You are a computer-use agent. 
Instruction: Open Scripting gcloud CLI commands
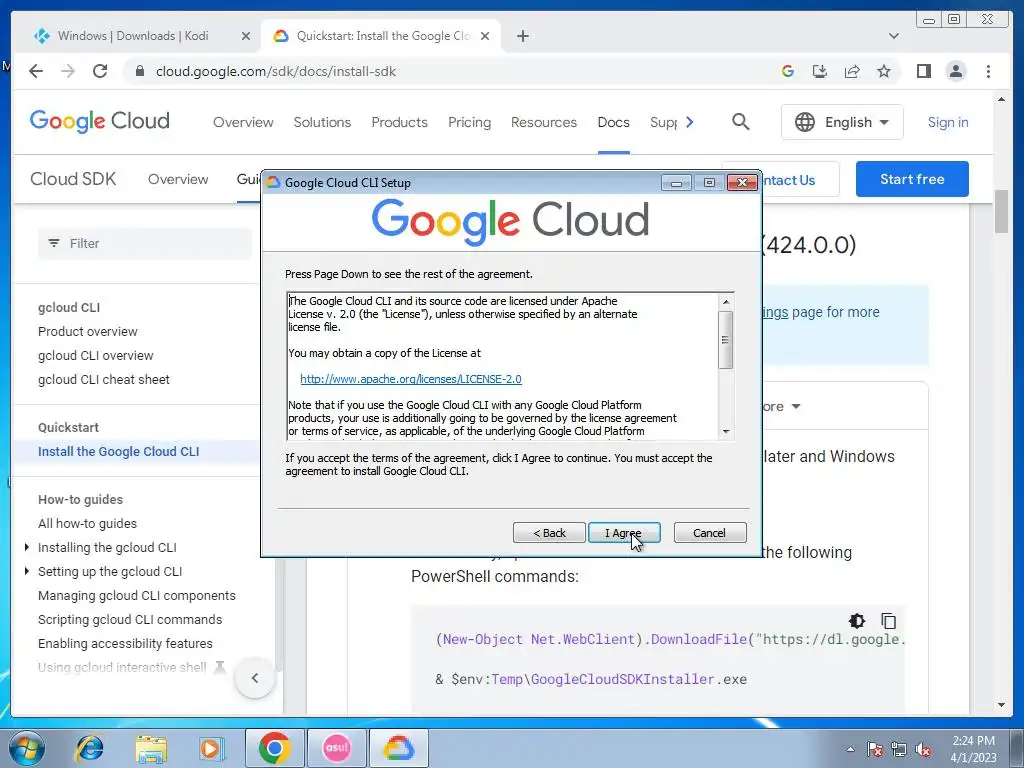130,619
